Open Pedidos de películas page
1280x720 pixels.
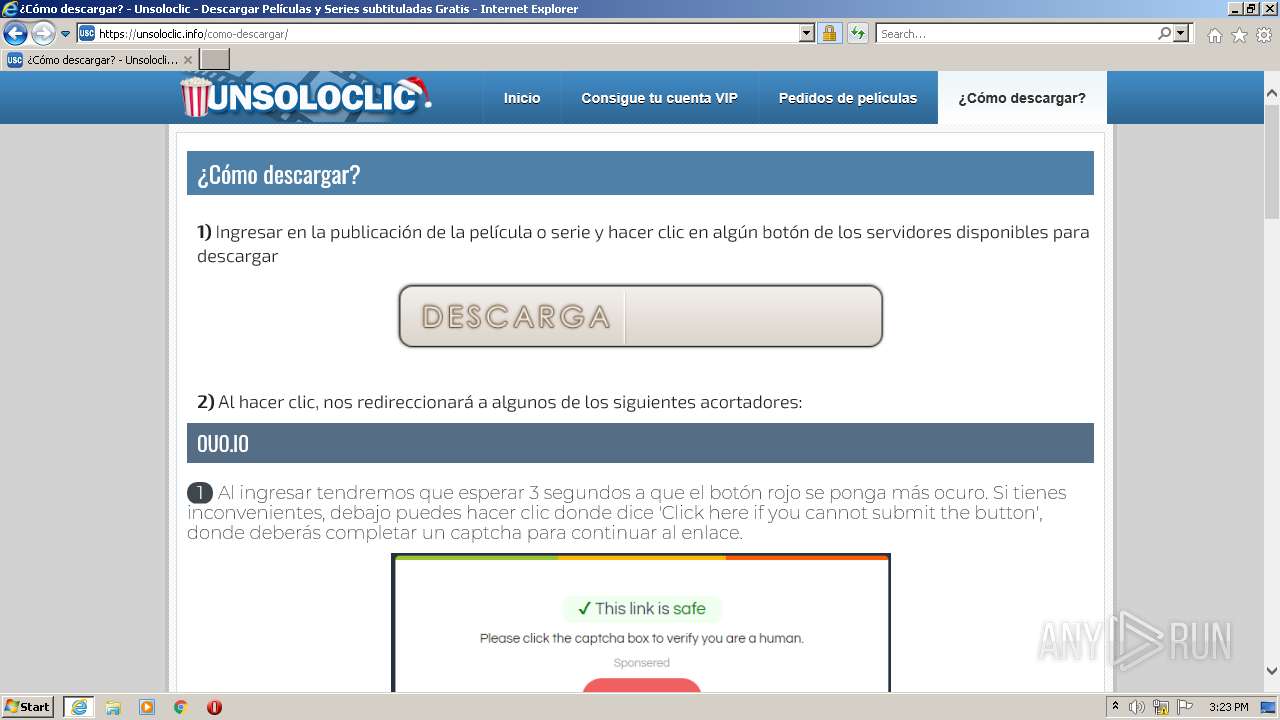coord(848,98)
